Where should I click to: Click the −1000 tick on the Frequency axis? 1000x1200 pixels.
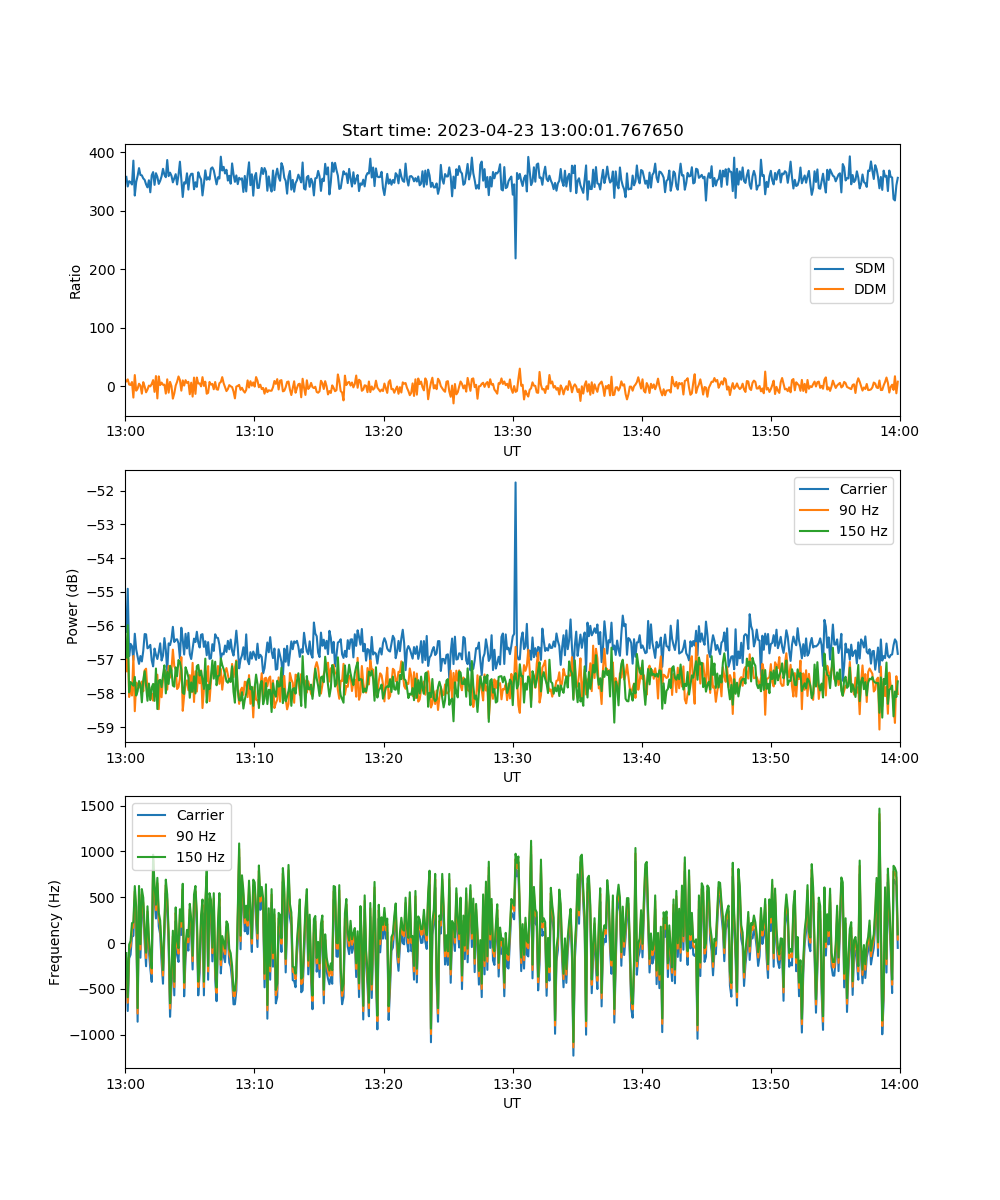(x=95, y=1035)
